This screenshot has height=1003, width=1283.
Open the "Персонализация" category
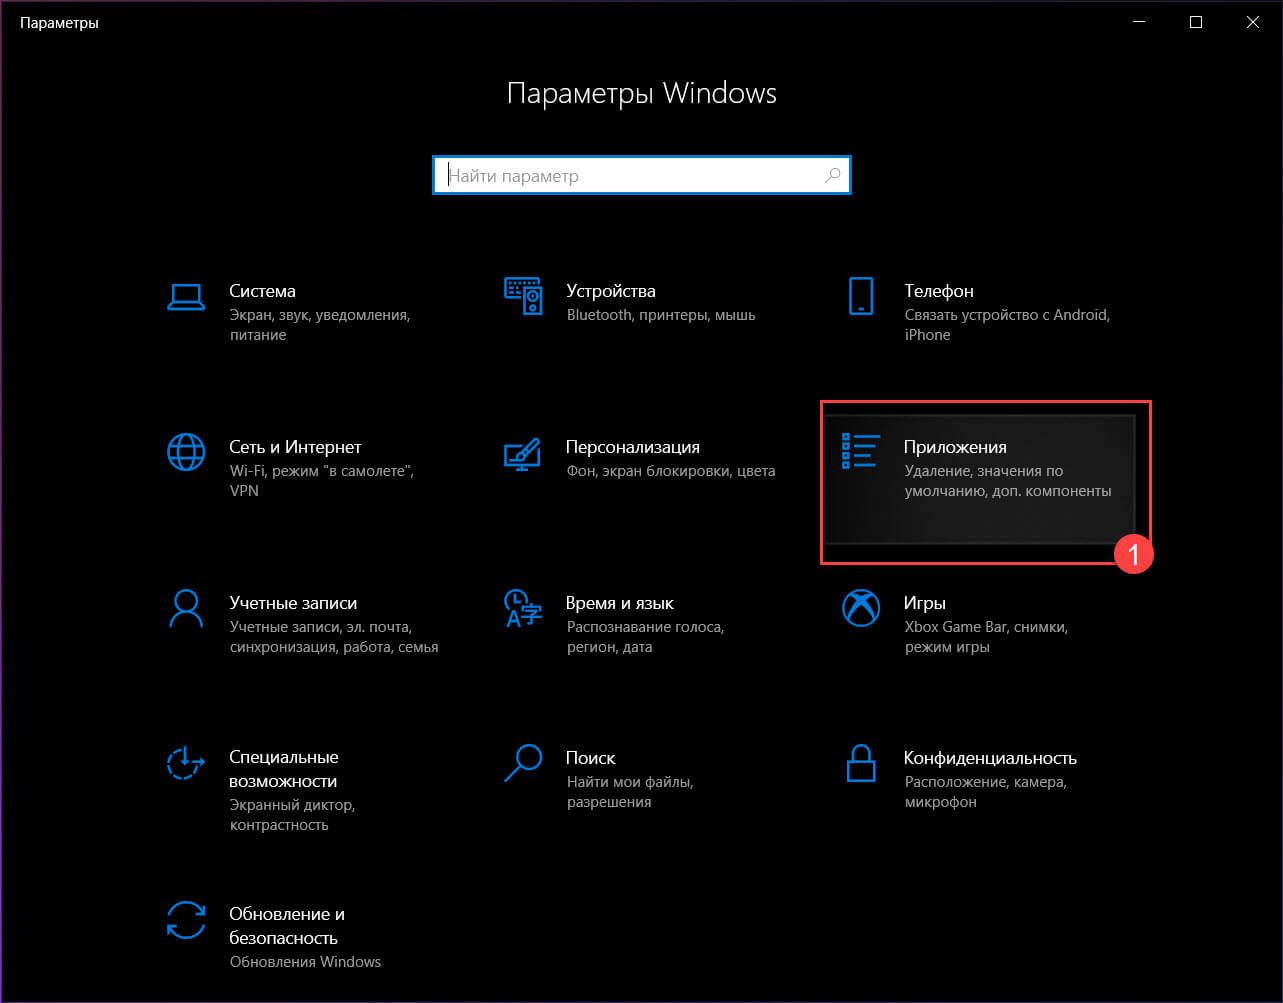pyautogui.click(x=633, y=447)
